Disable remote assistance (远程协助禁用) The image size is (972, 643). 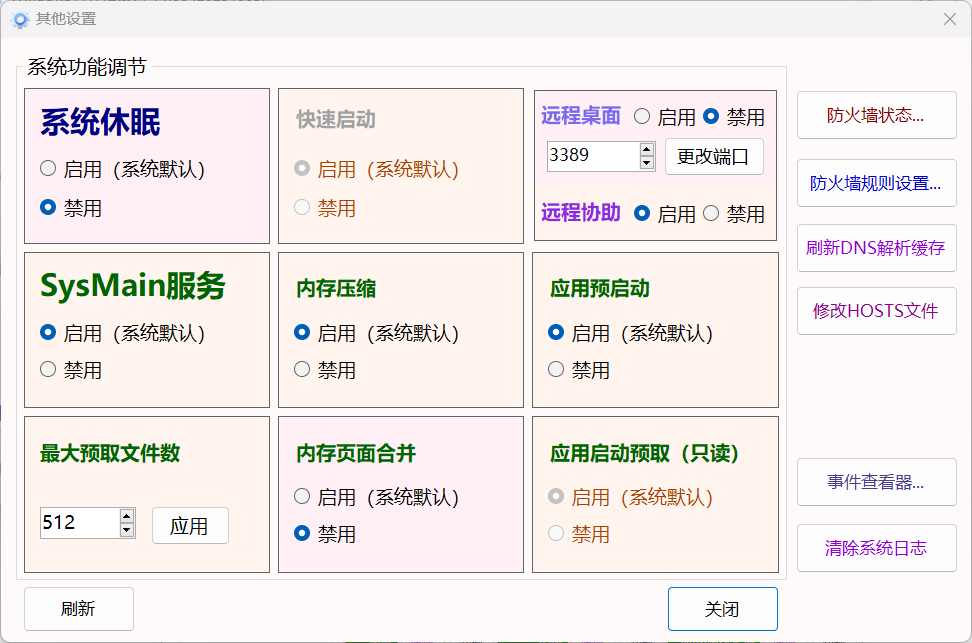[x=711, y=213]
